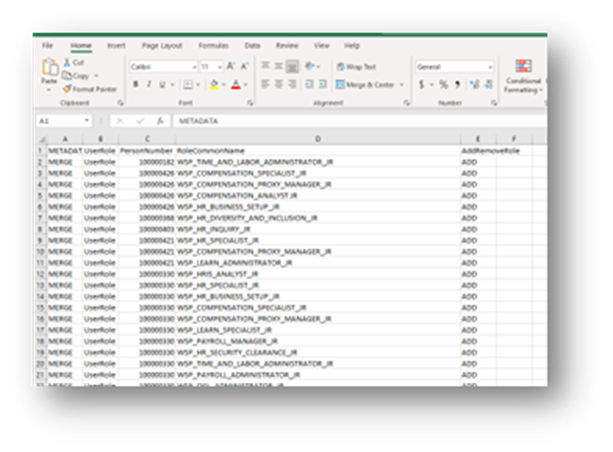This screenshot has height=452, width=613.
Task: Open Number group dialog launcher
Action: (494, 103)
